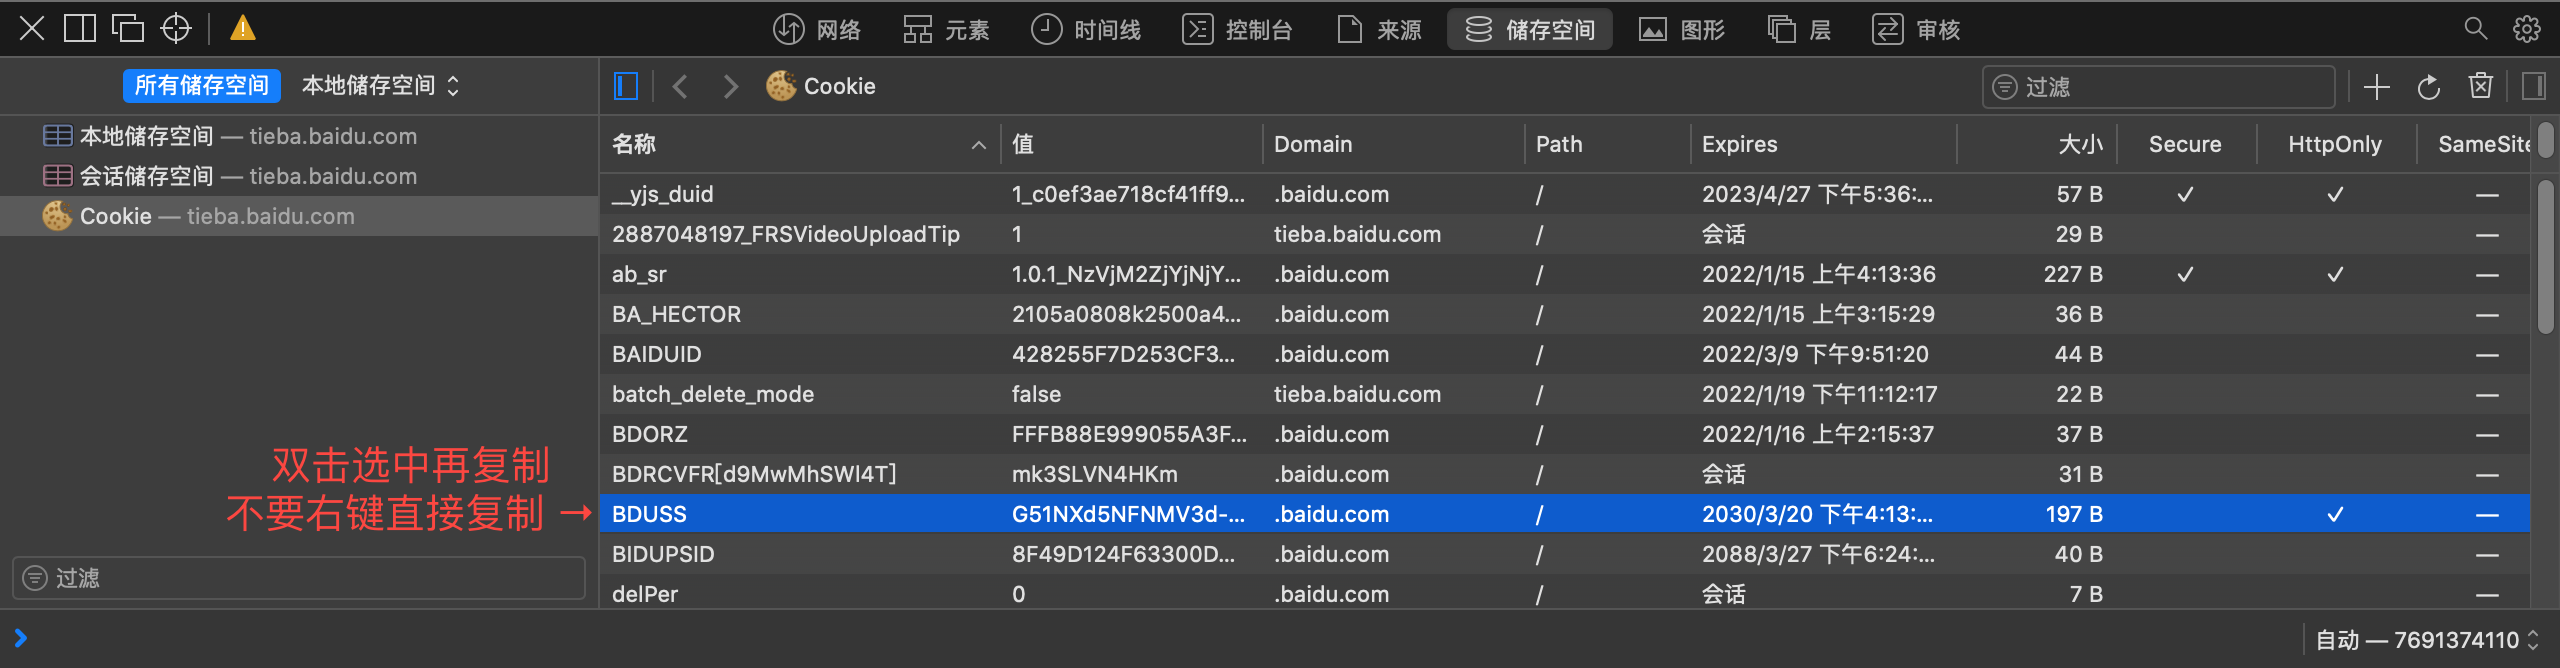Select 本地储存空间 — tieba.baidu.com tree item
Viewport: 2560px width, 668px height.
299,136
